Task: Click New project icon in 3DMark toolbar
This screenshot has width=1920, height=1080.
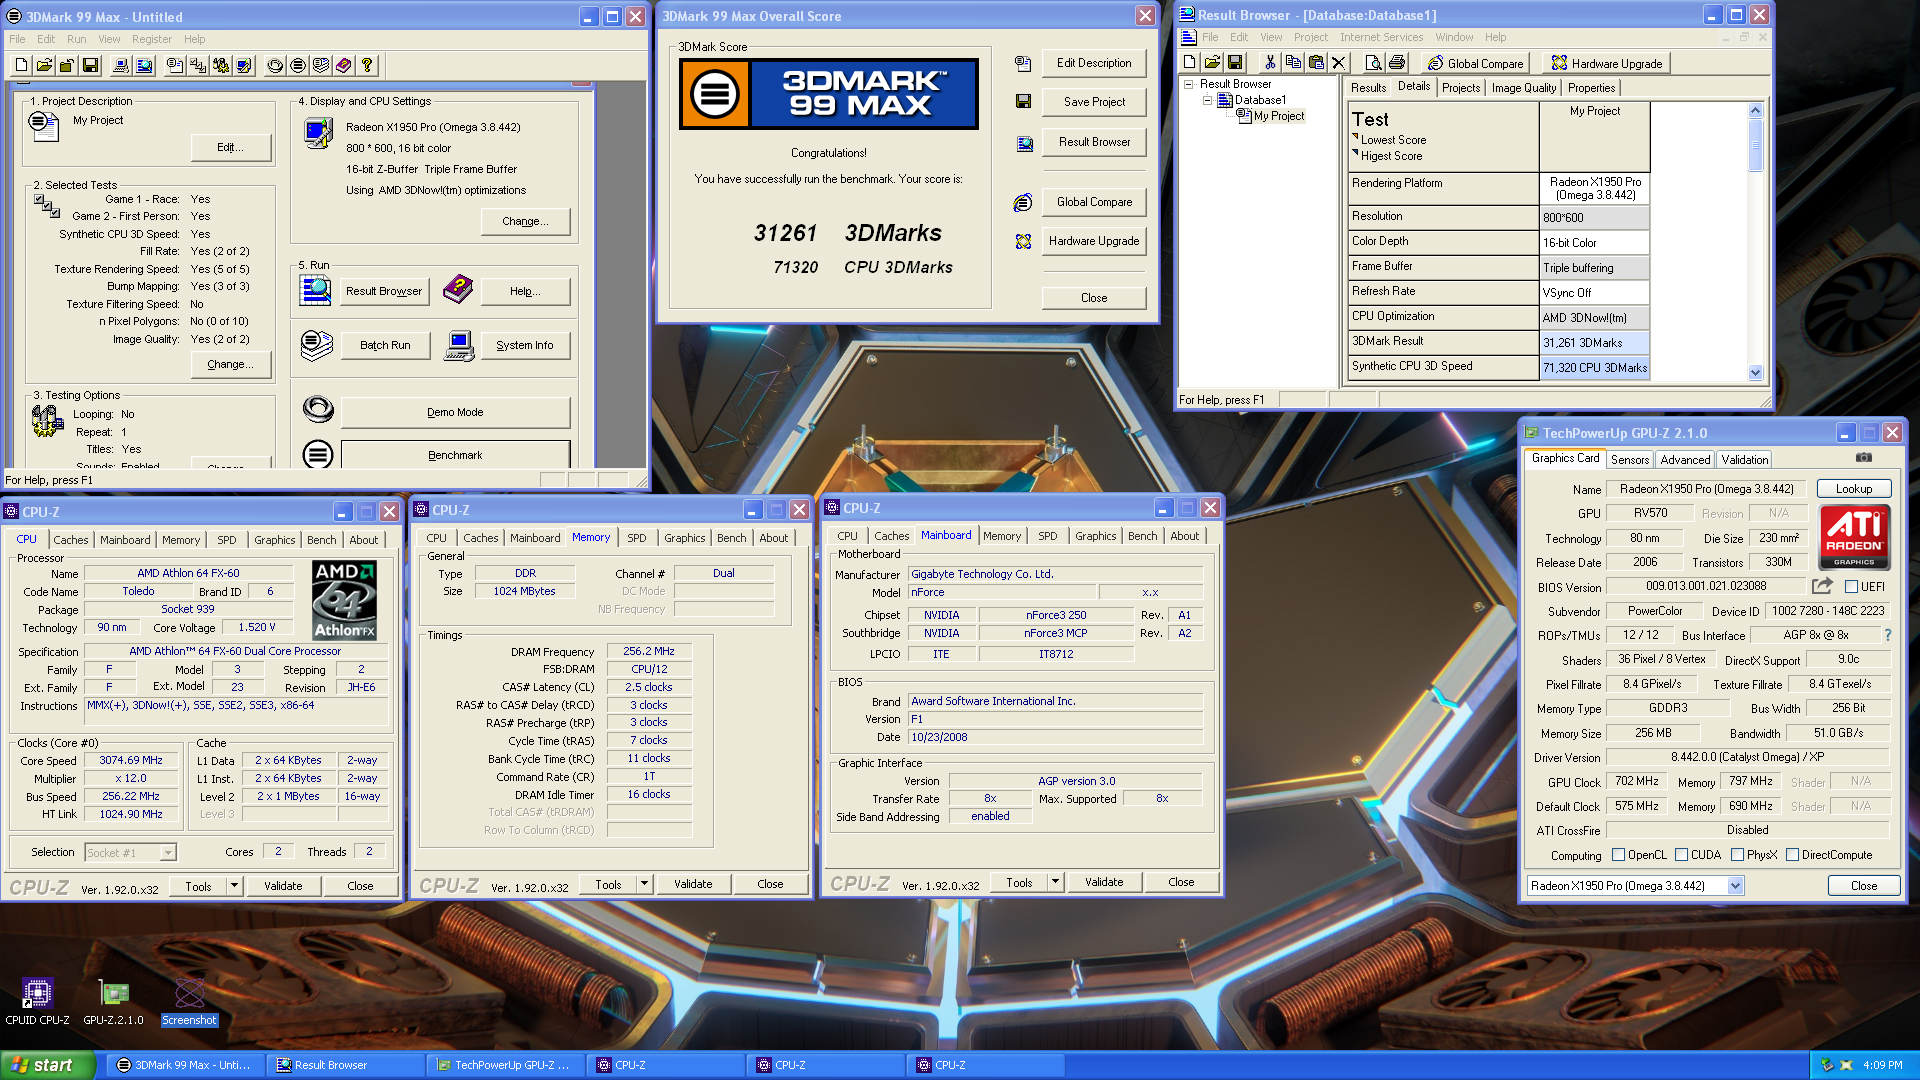Action: tap(21, 65)
